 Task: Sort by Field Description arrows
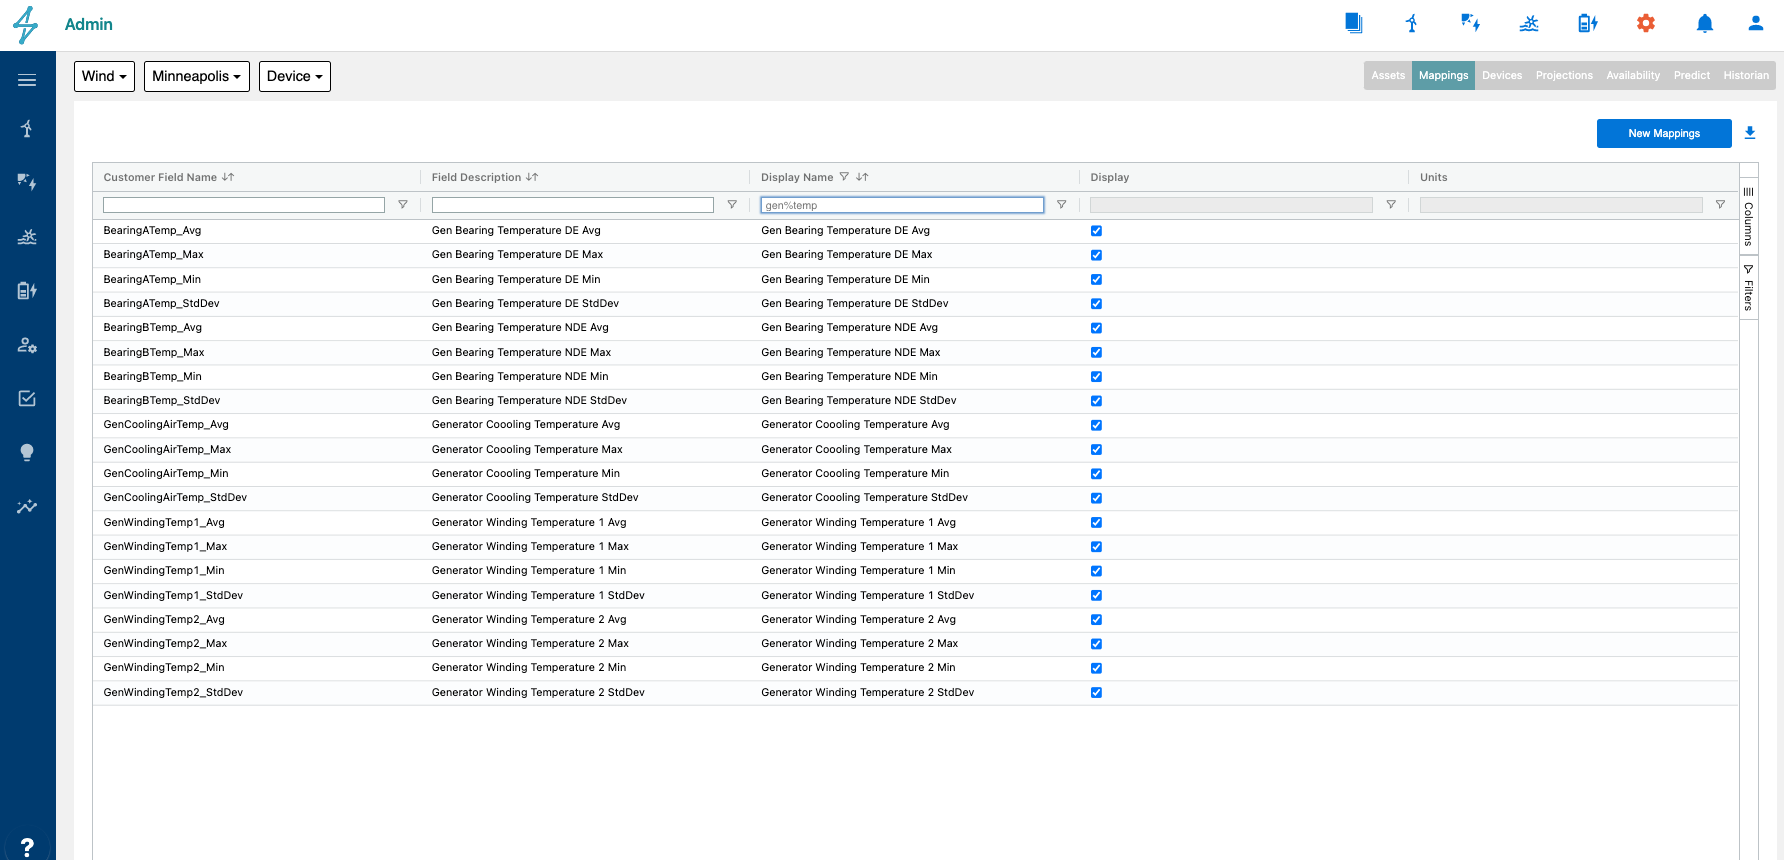(532, 177)
